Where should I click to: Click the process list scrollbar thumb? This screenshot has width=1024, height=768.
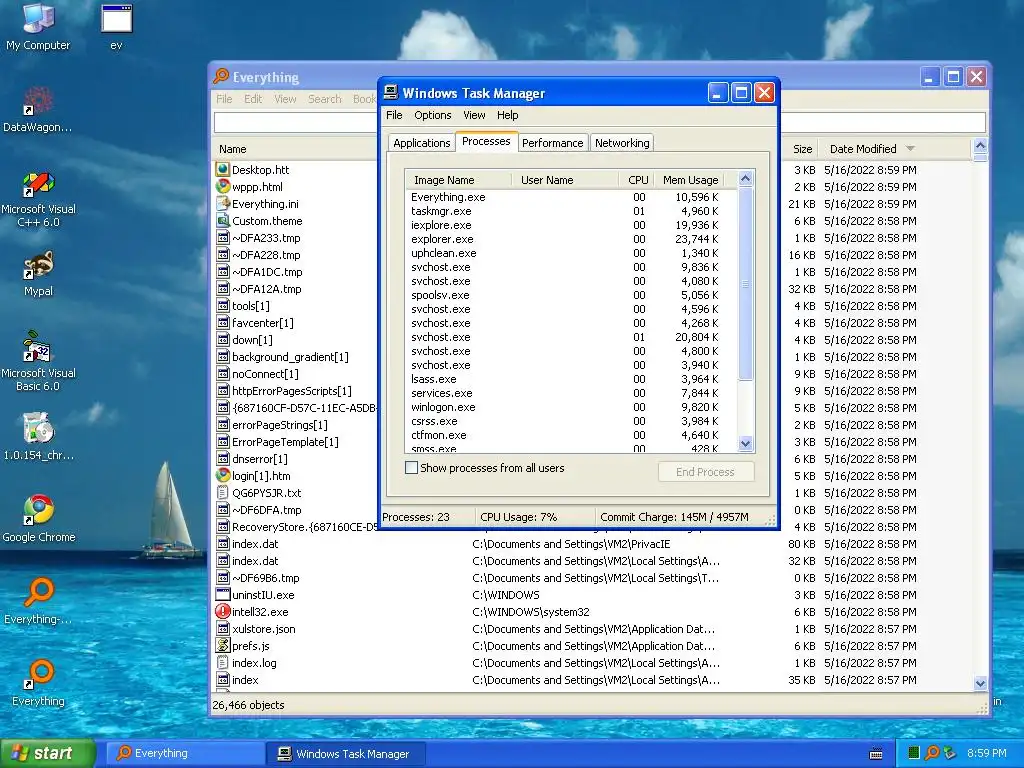(x=746, y=283)
